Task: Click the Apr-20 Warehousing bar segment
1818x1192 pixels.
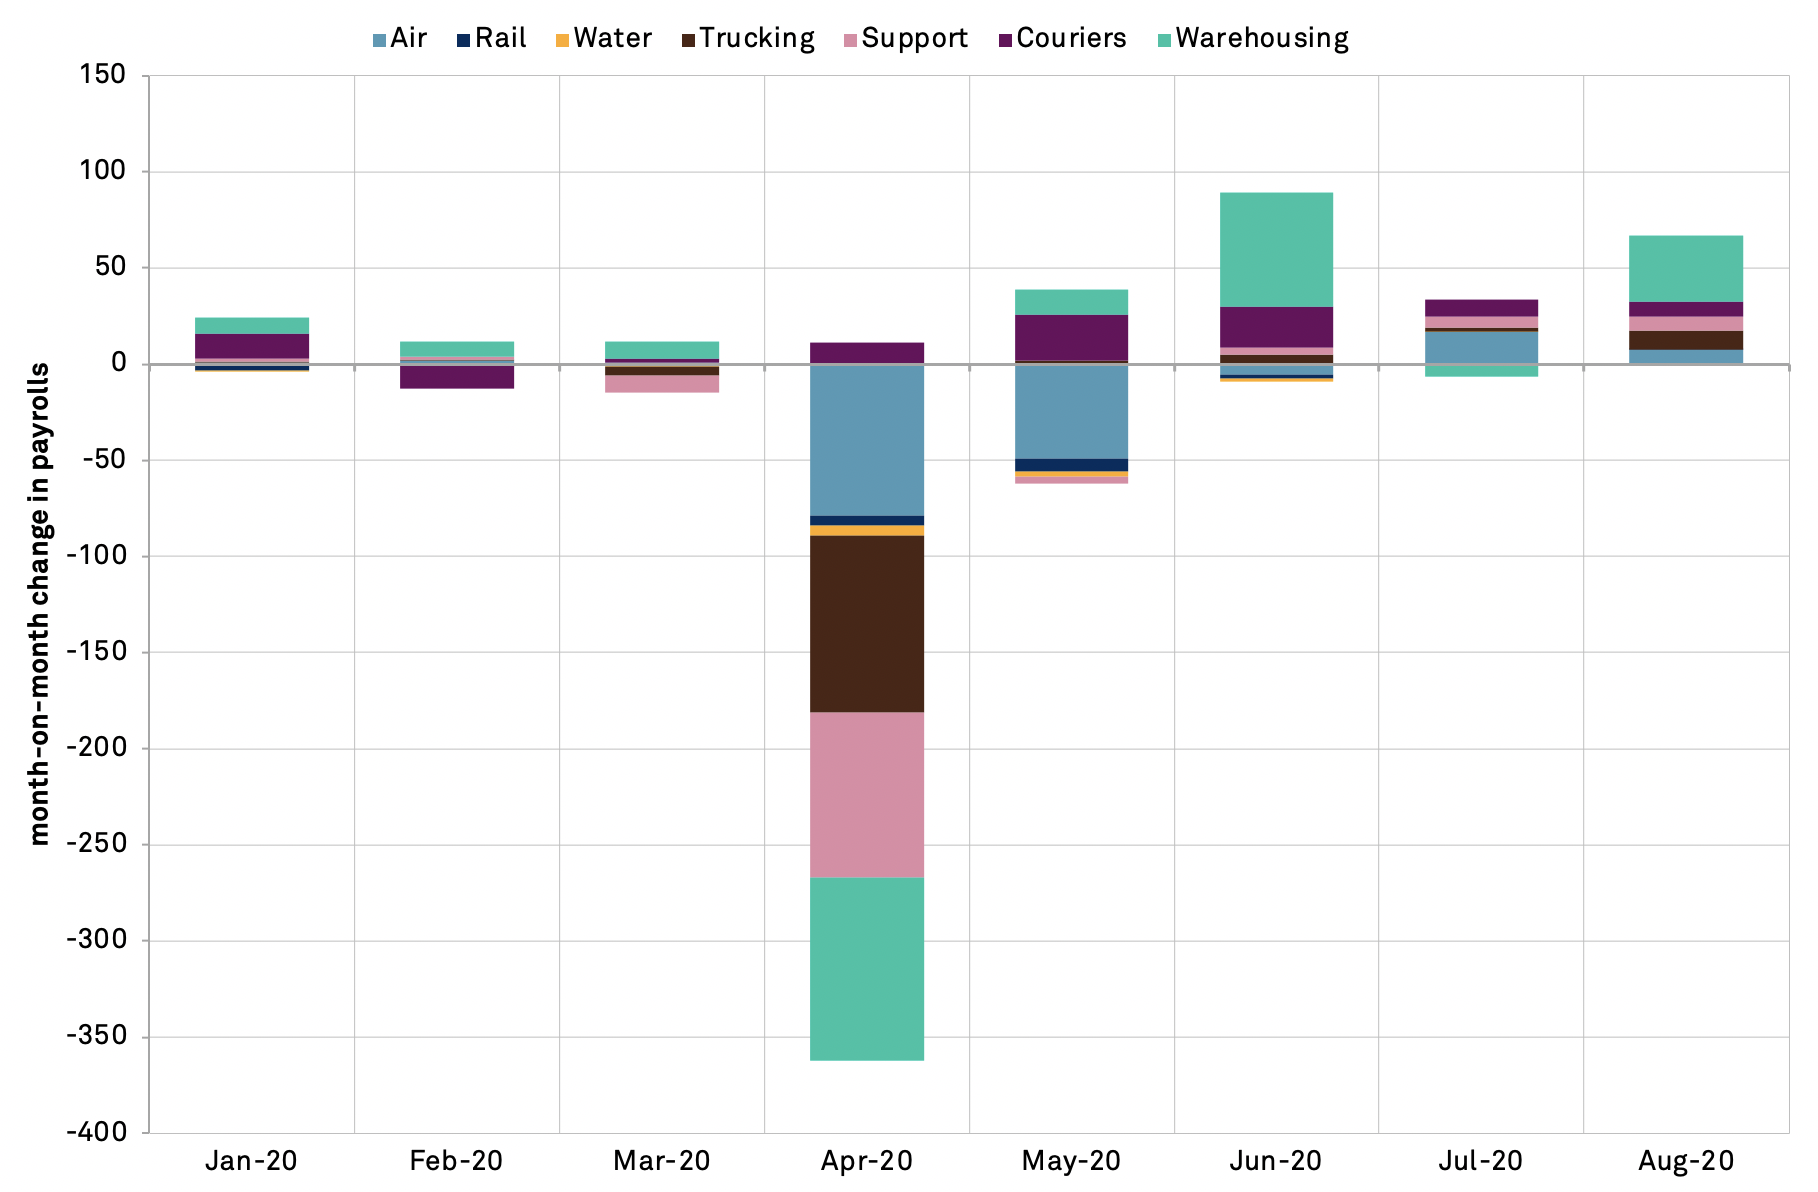Action: 866,968
